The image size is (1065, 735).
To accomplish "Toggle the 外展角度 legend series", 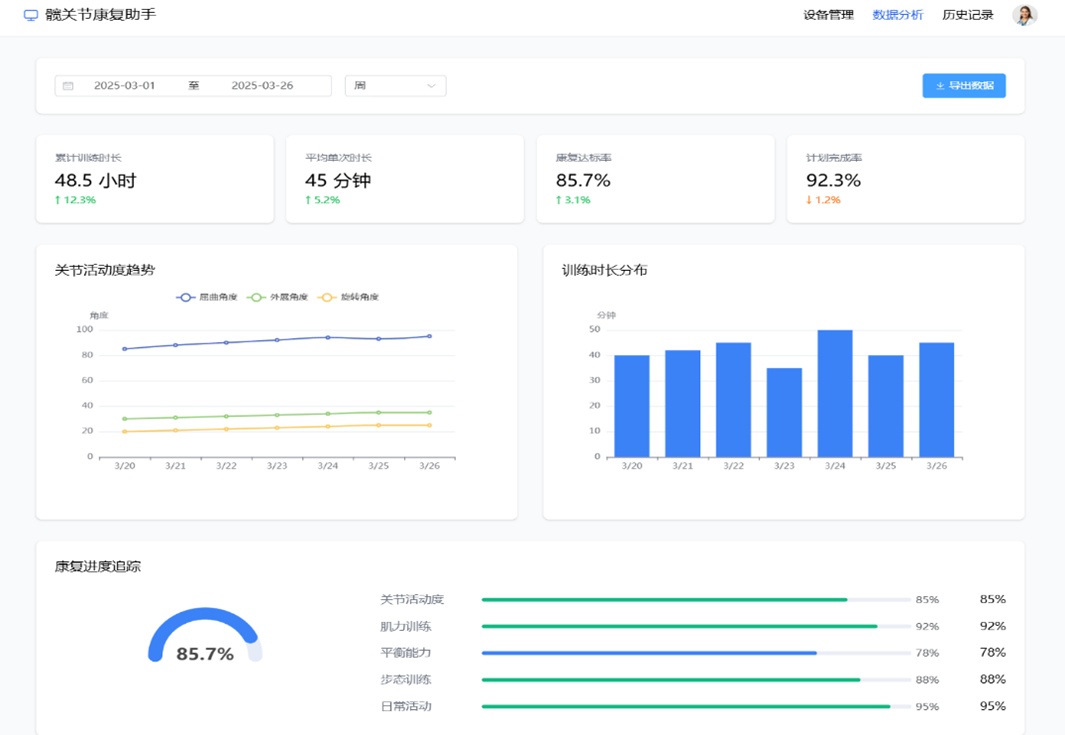I will click(x=278, y=297).
